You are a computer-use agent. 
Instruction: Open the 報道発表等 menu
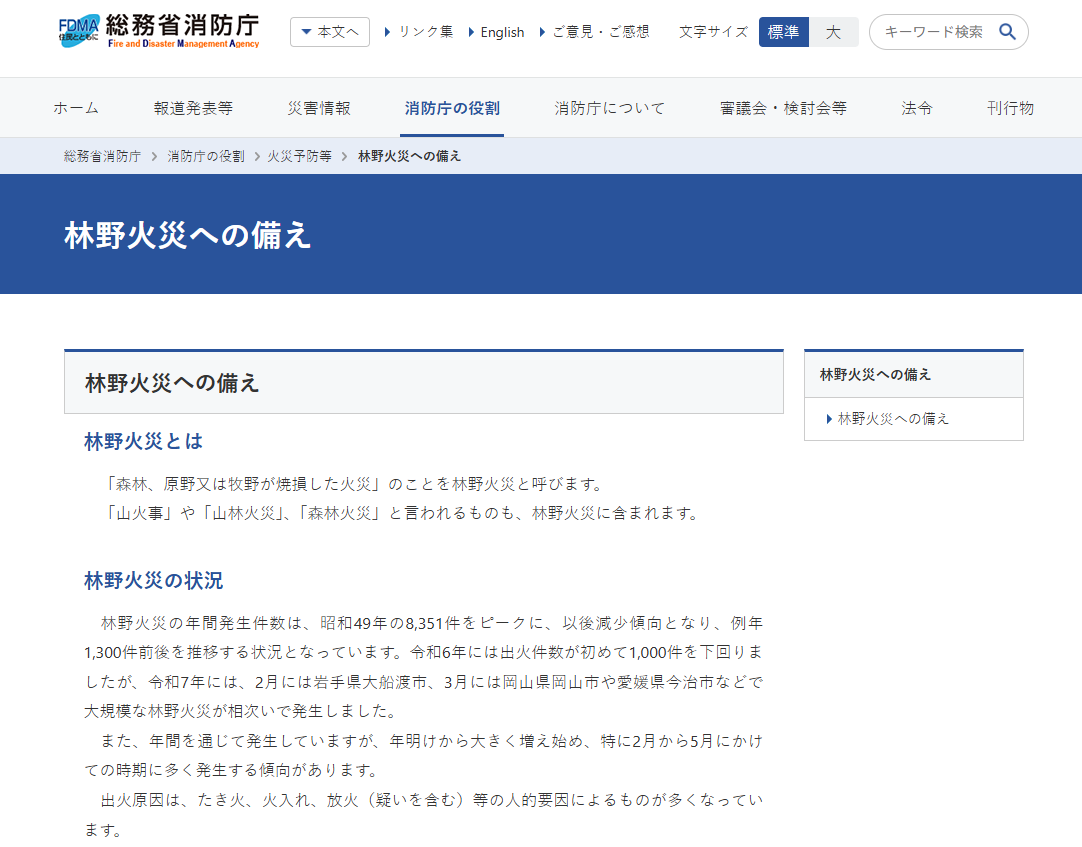[193, 108]
